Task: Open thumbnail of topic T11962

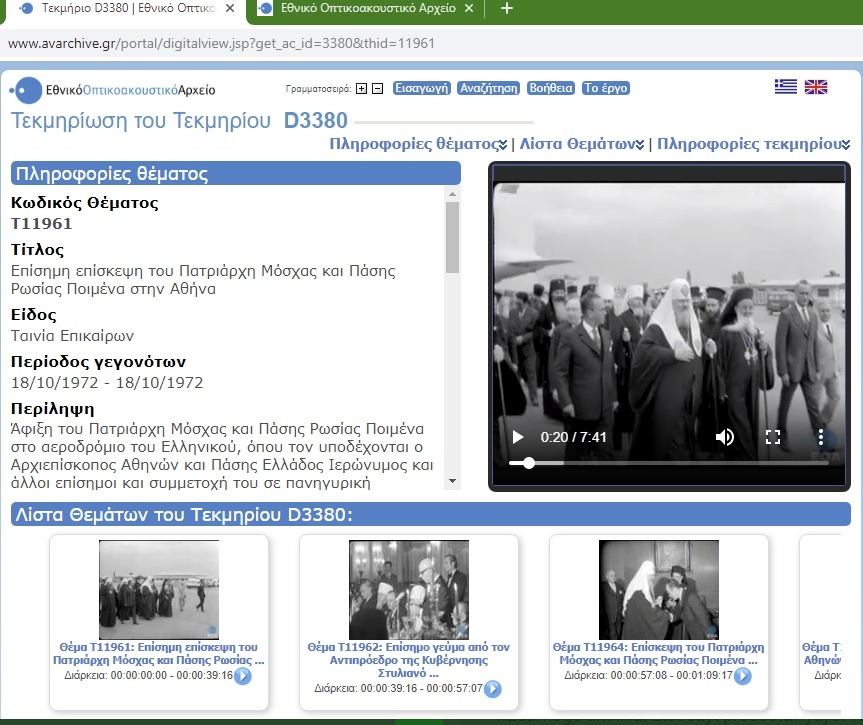Action: (x=409, y=590)
